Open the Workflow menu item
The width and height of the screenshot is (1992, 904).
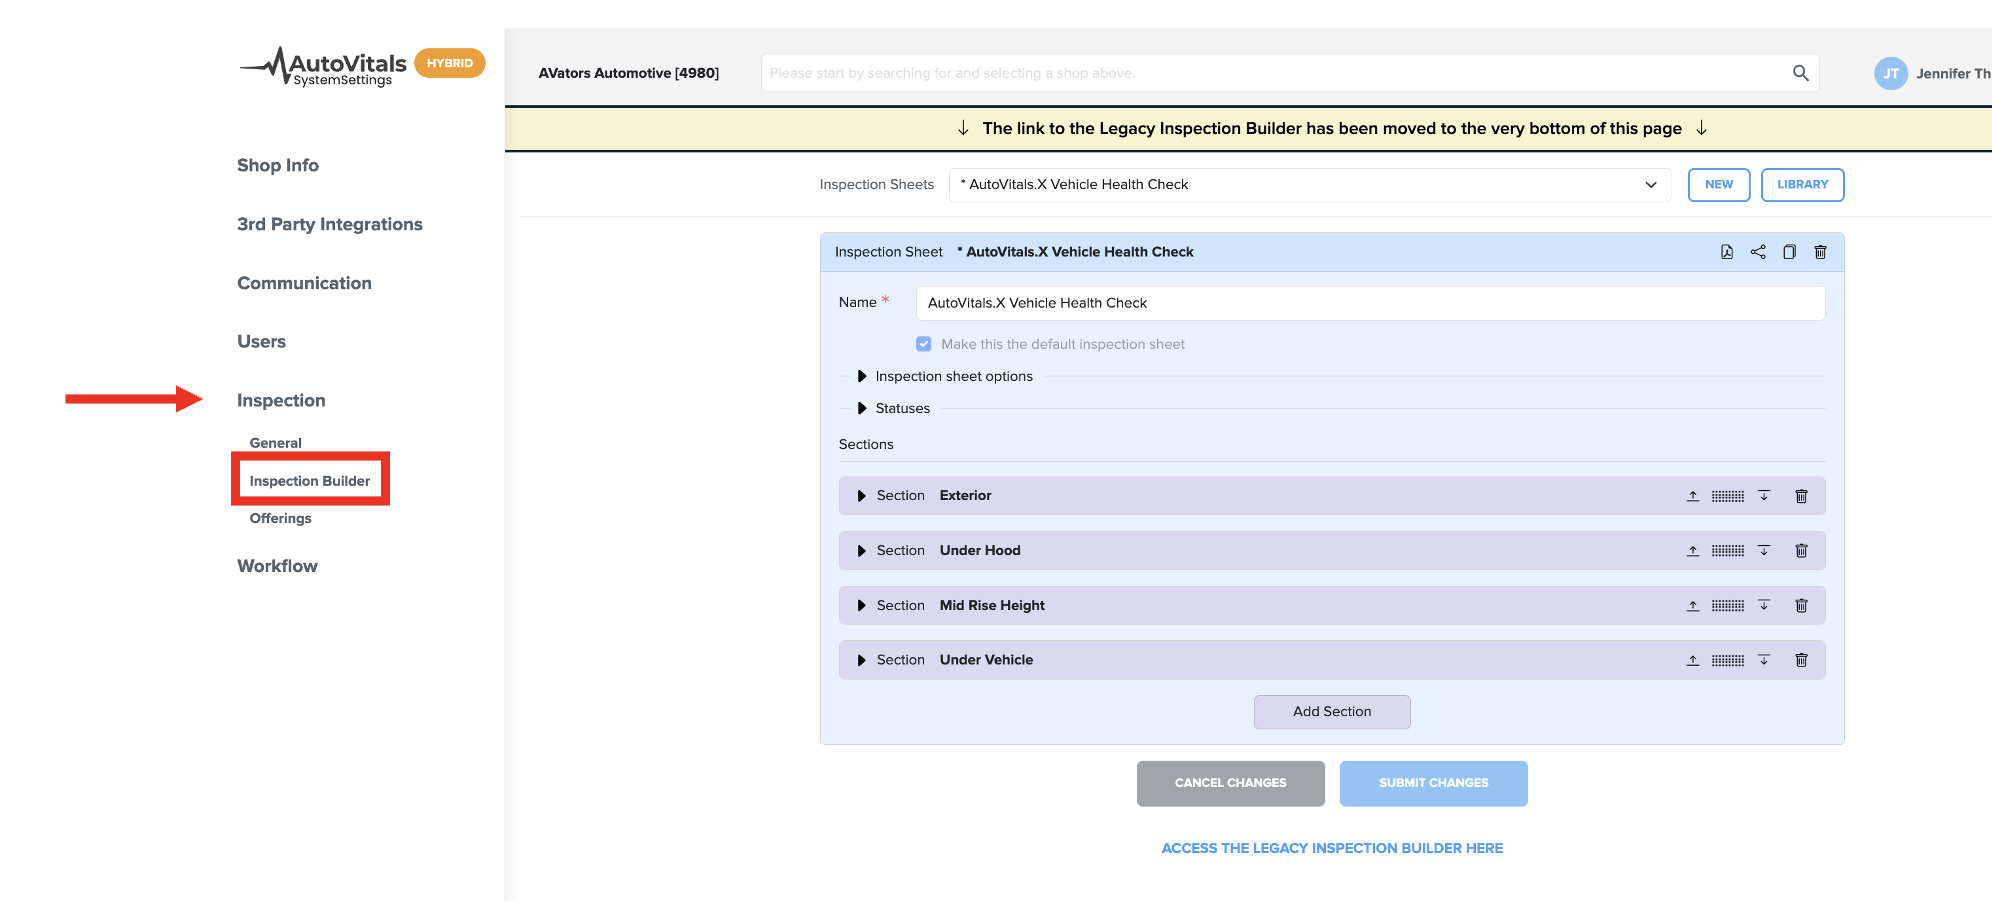277,566
